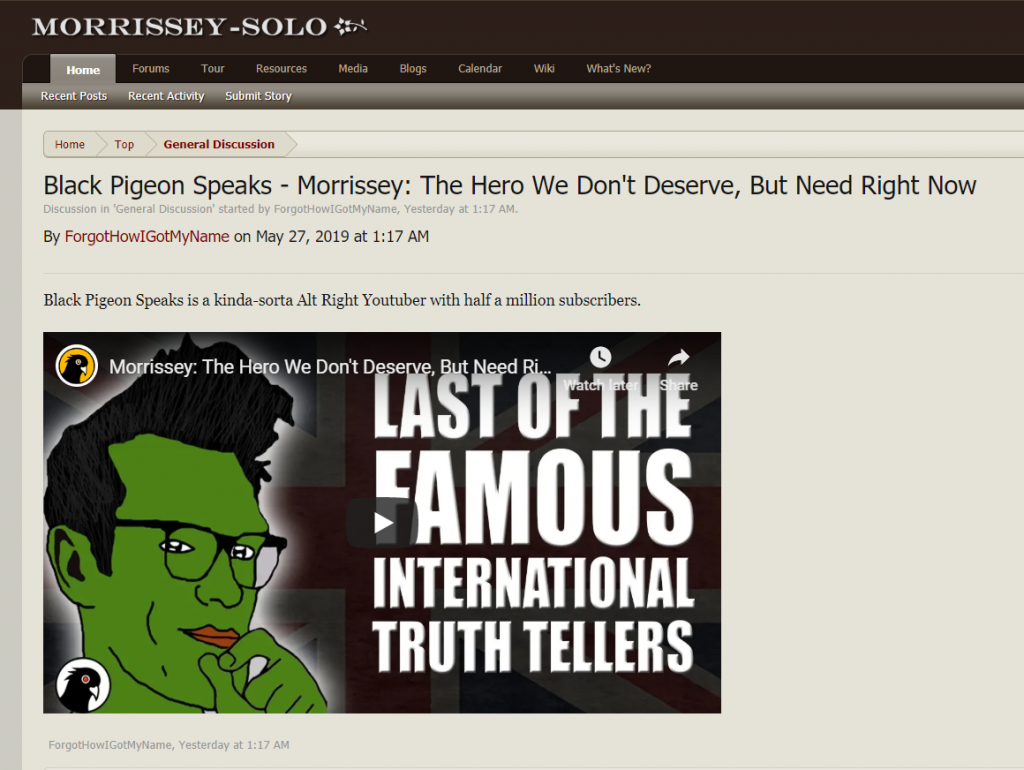Click the Share arrow icon on the video

tap(679, 357)
